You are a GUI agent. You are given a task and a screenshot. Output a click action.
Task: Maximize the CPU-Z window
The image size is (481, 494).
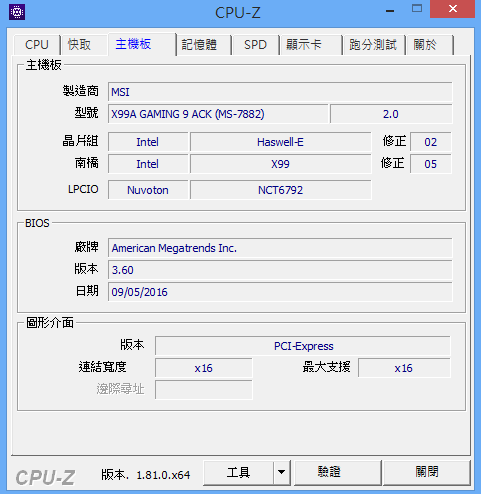point(417,9)
